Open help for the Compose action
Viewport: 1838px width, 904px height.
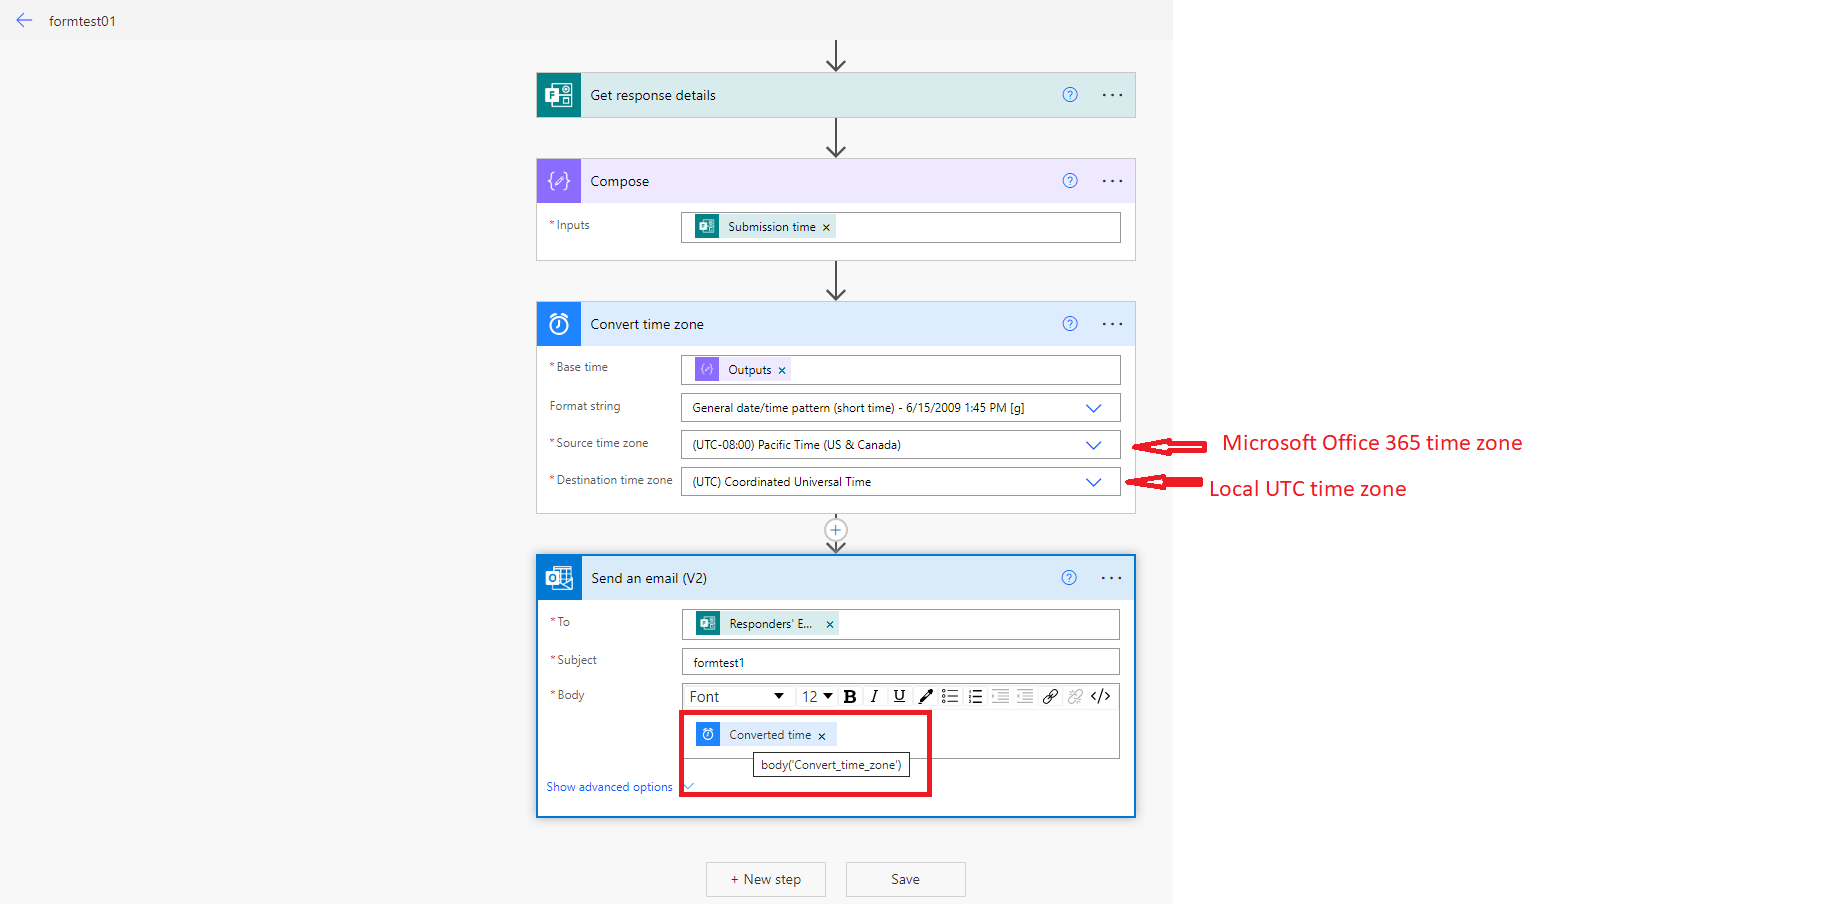pyautogui.click(x=1070, y=181)
